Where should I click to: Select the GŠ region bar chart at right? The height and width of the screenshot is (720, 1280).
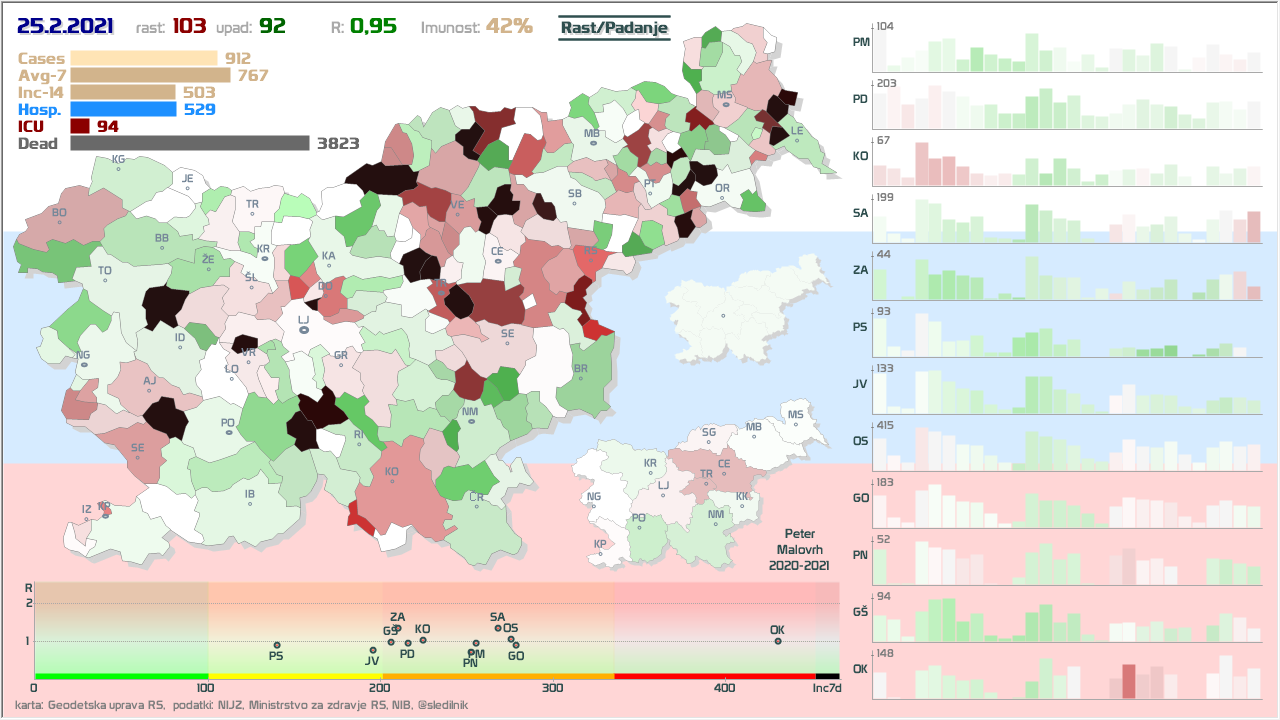[x=1066, y=614]
